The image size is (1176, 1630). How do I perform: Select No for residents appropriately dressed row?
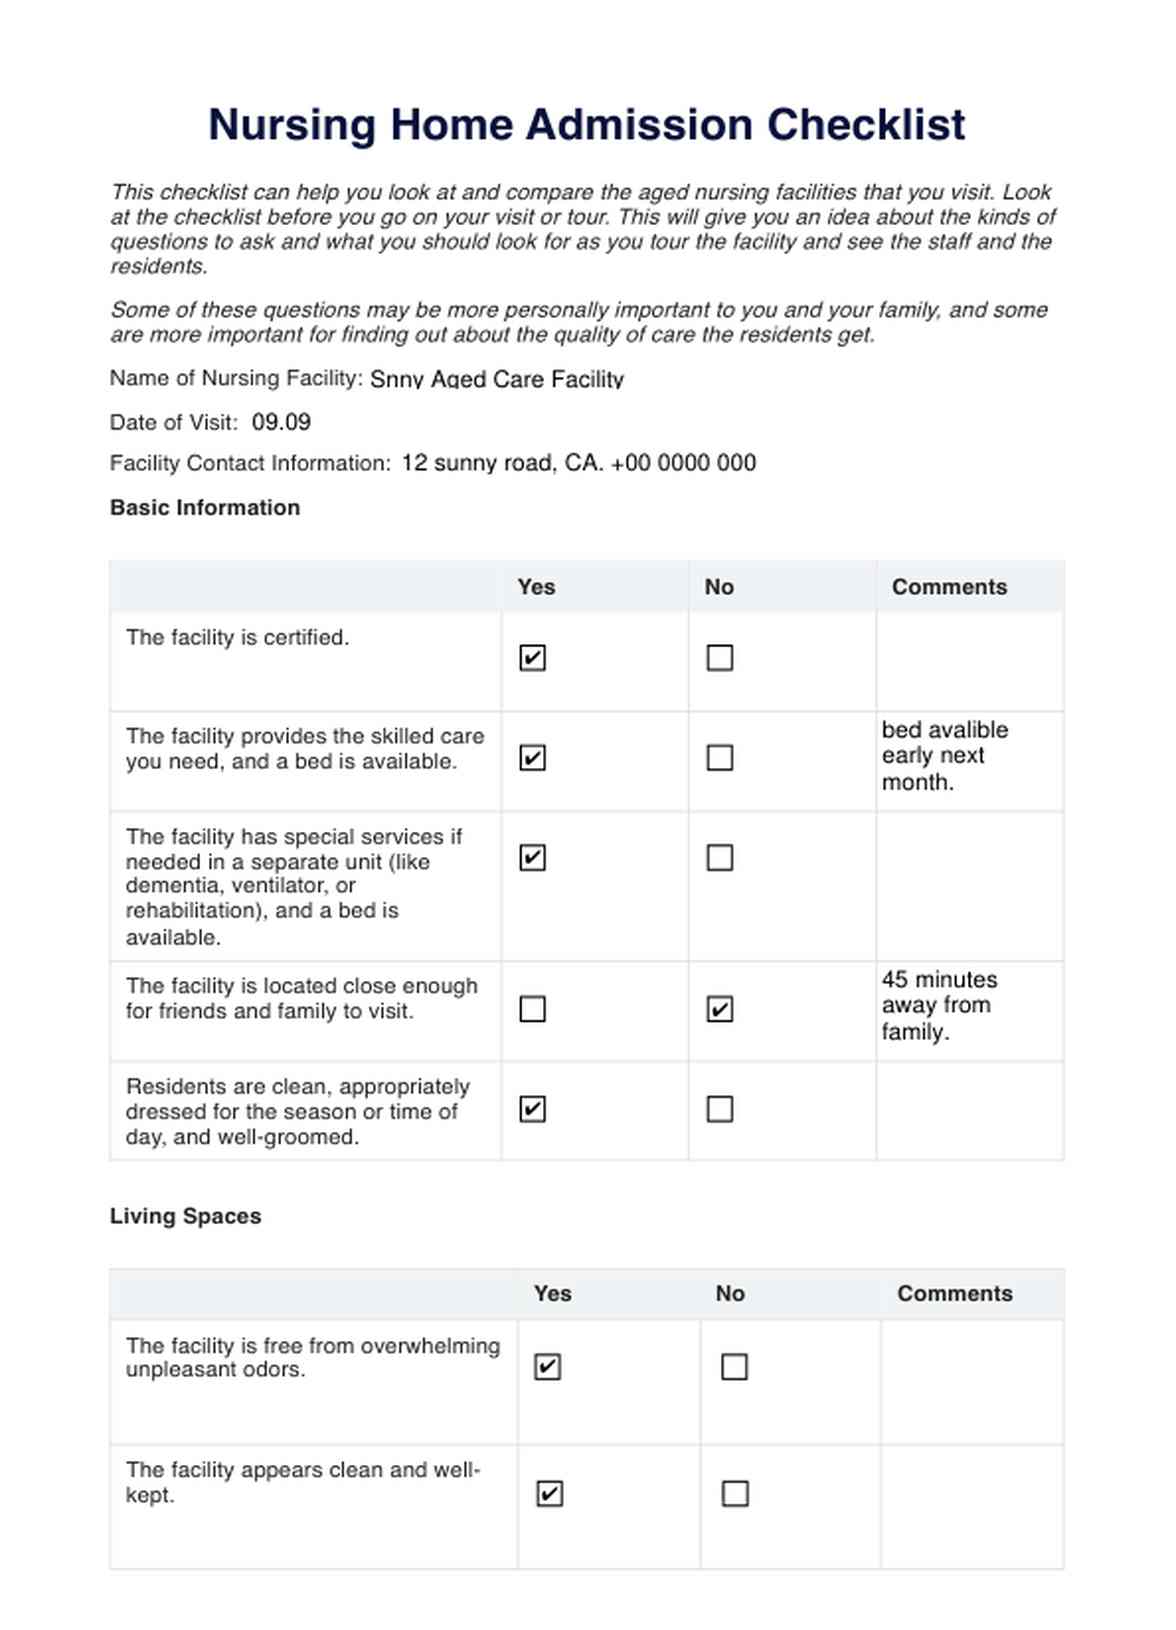720,1109
